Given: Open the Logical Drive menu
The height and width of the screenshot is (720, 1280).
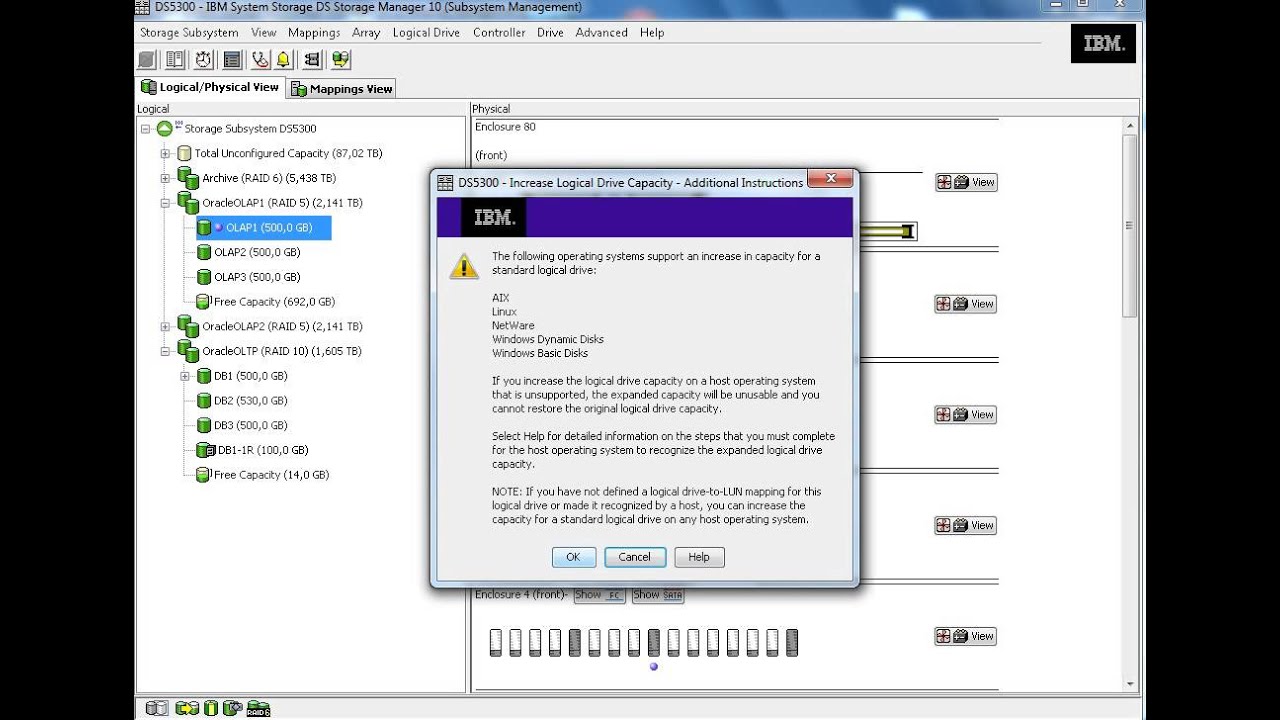Looking at the screenshot, I should click(426, 32).
